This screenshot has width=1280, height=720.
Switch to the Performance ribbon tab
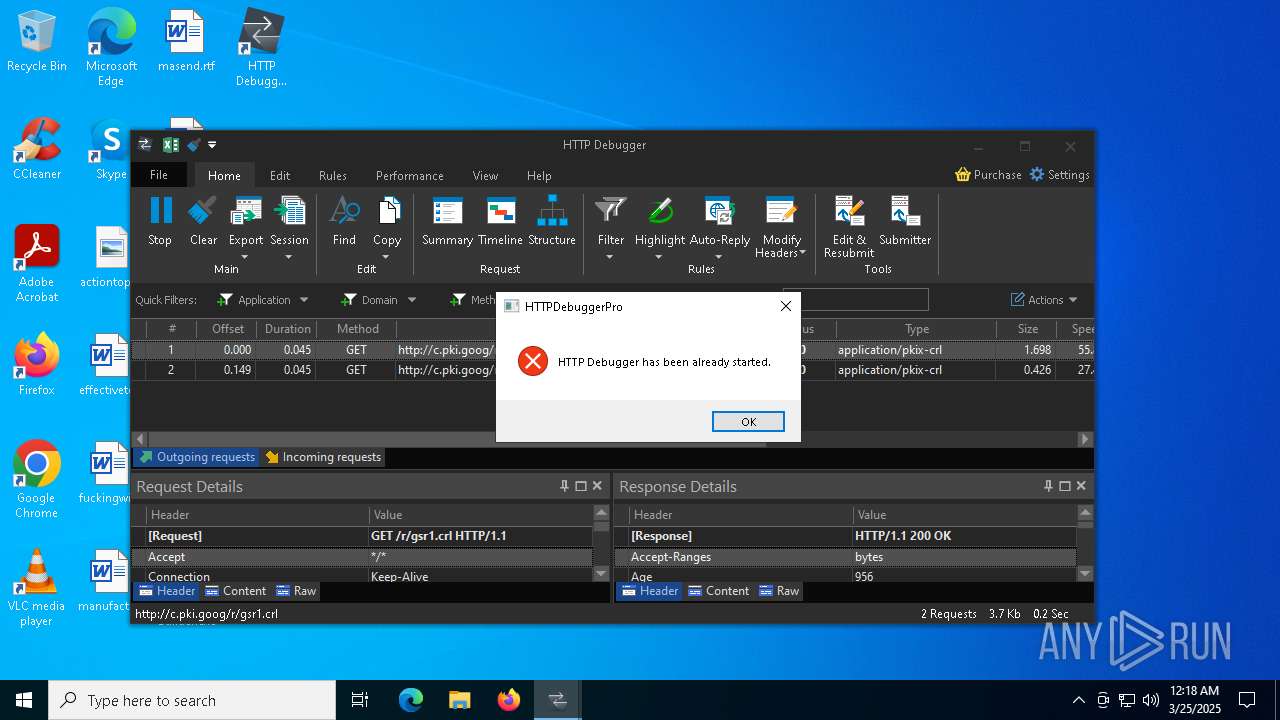click(410, 175)
